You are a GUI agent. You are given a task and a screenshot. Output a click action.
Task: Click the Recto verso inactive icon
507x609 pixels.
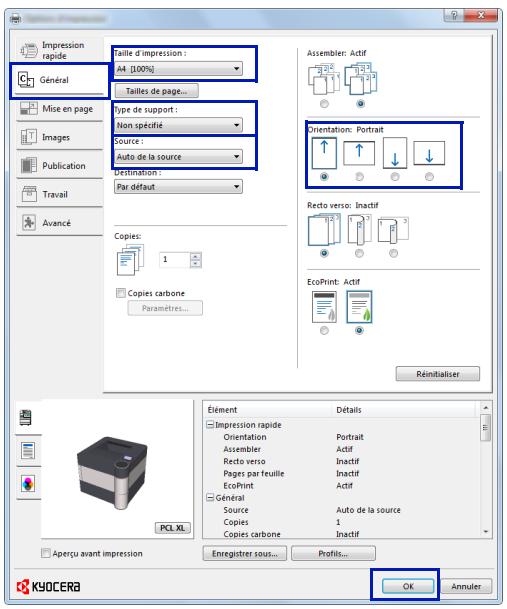coord(324,230)
